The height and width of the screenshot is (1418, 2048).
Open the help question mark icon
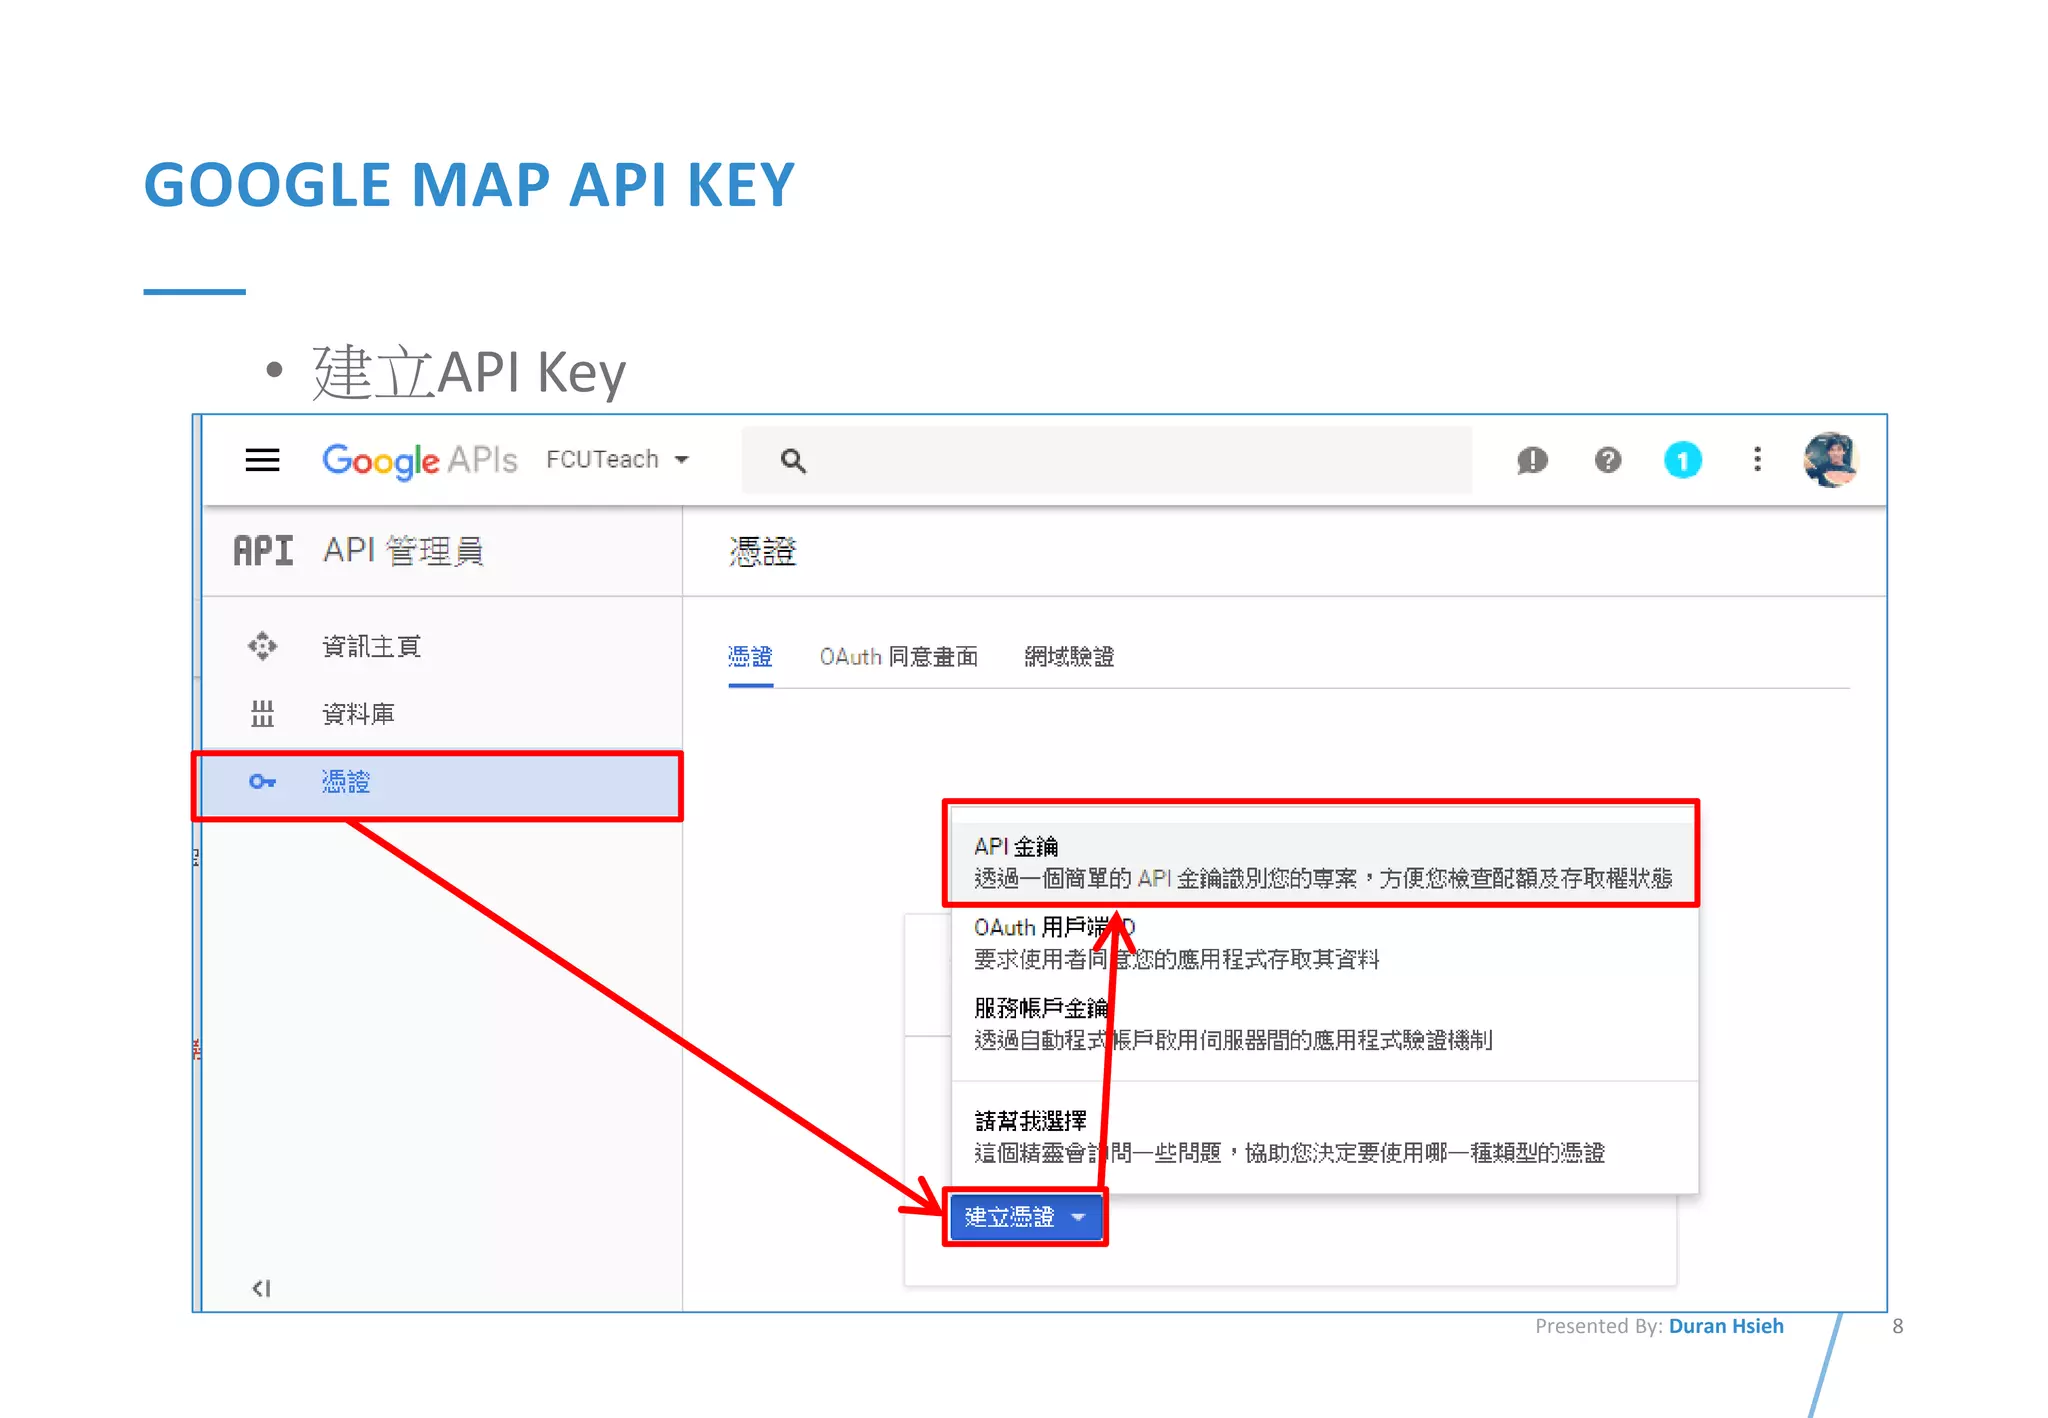tap(1608, 460)
